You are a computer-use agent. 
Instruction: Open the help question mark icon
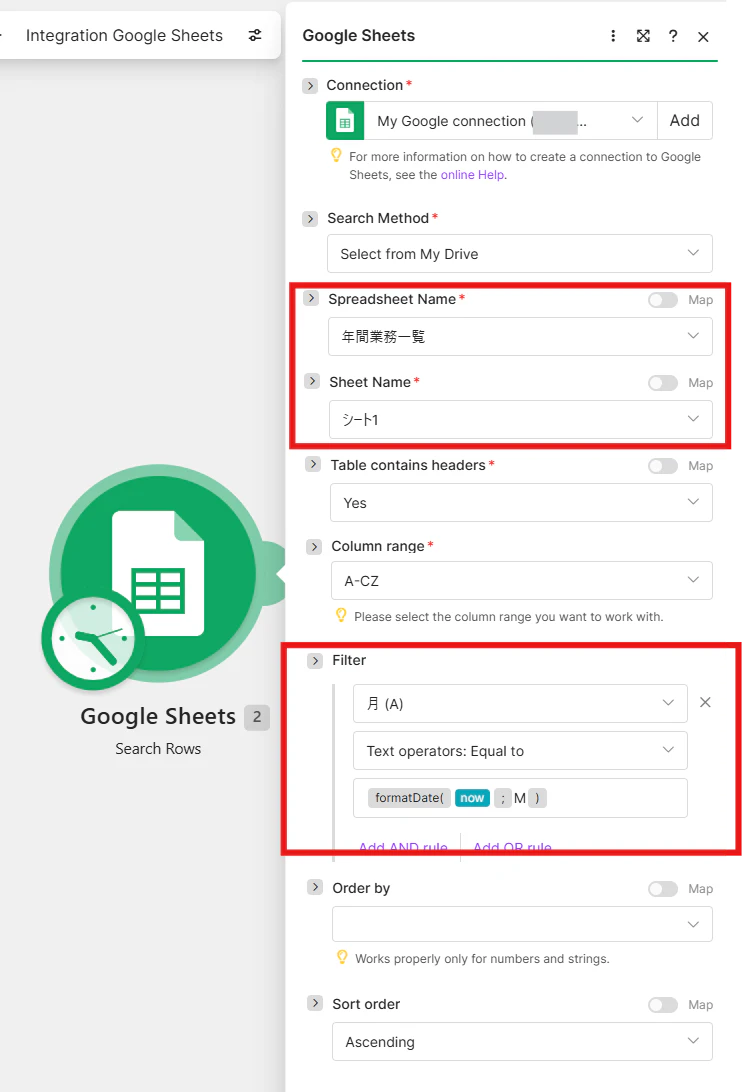point(673,36)
